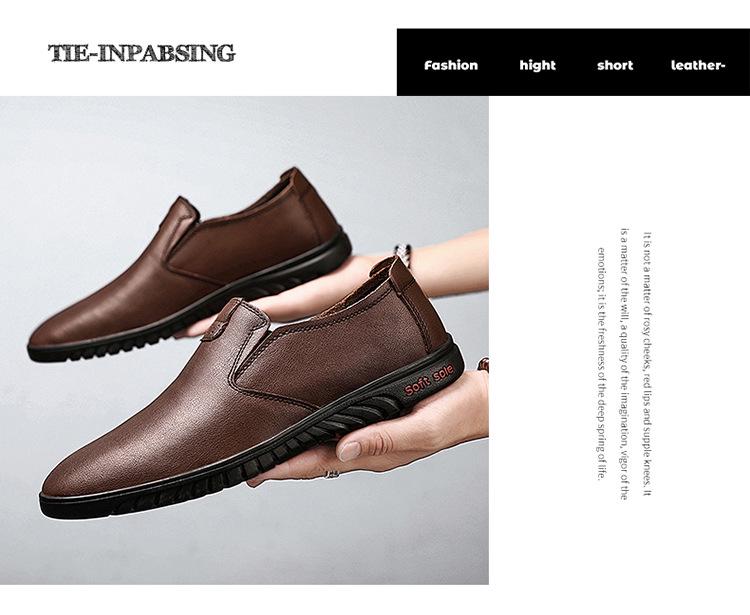This screenshot has width=750, height=615.
Task: Select the short tab
Action: [615, 65]
